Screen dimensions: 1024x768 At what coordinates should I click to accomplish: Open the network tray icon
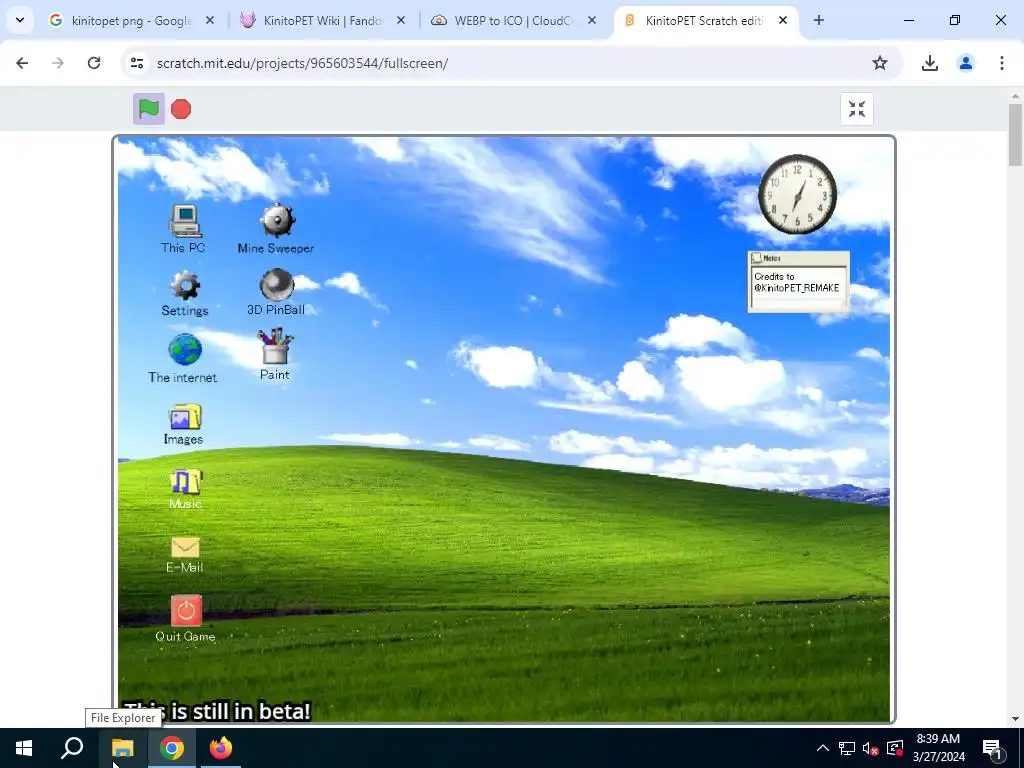[847, 748]
